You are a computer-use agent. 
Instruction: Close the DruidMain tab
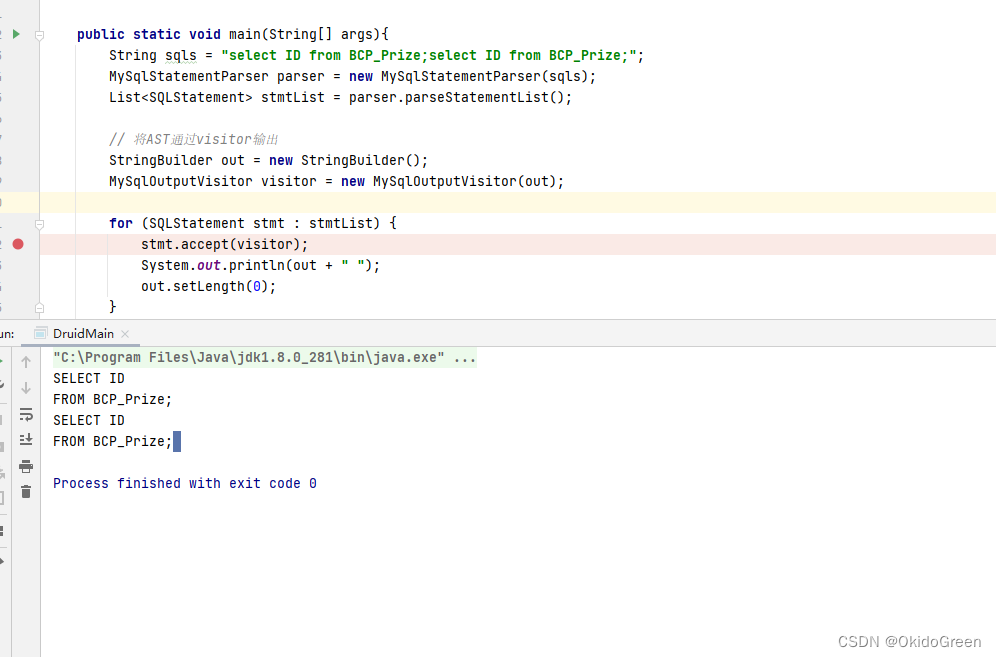[x=124, y=333]
